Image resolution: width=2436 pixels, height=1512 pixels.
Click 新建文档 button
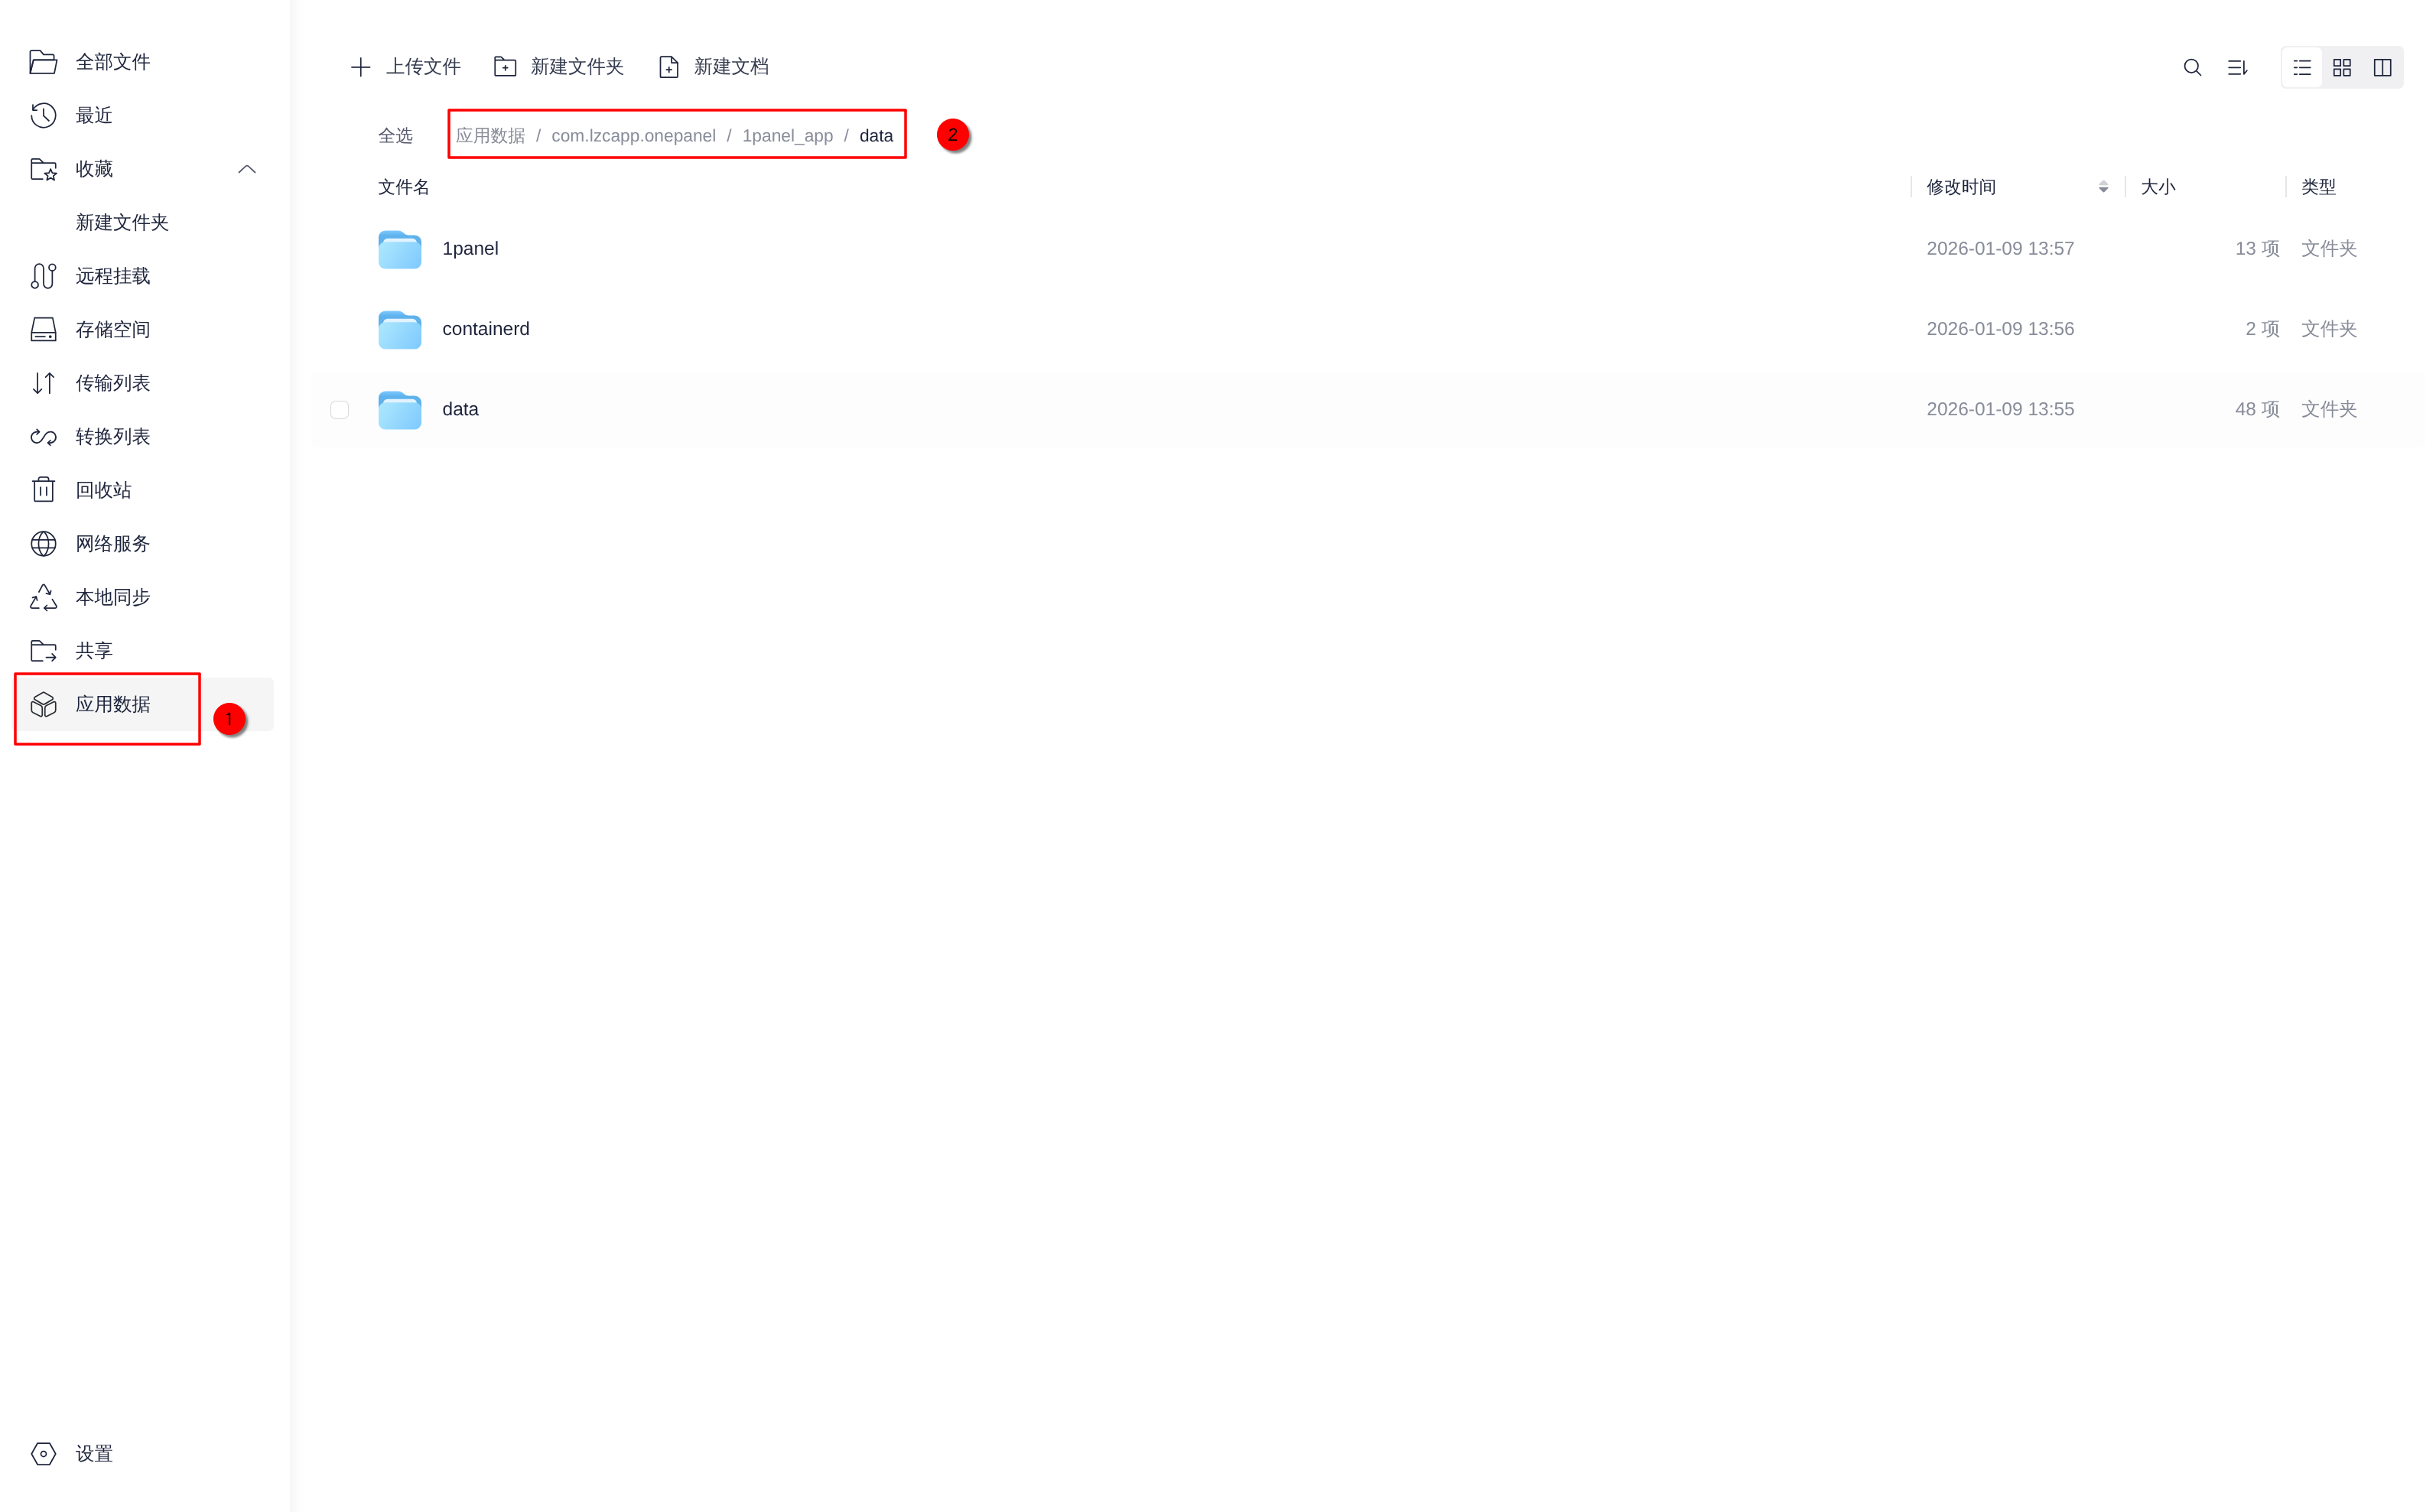coord(713,67)
